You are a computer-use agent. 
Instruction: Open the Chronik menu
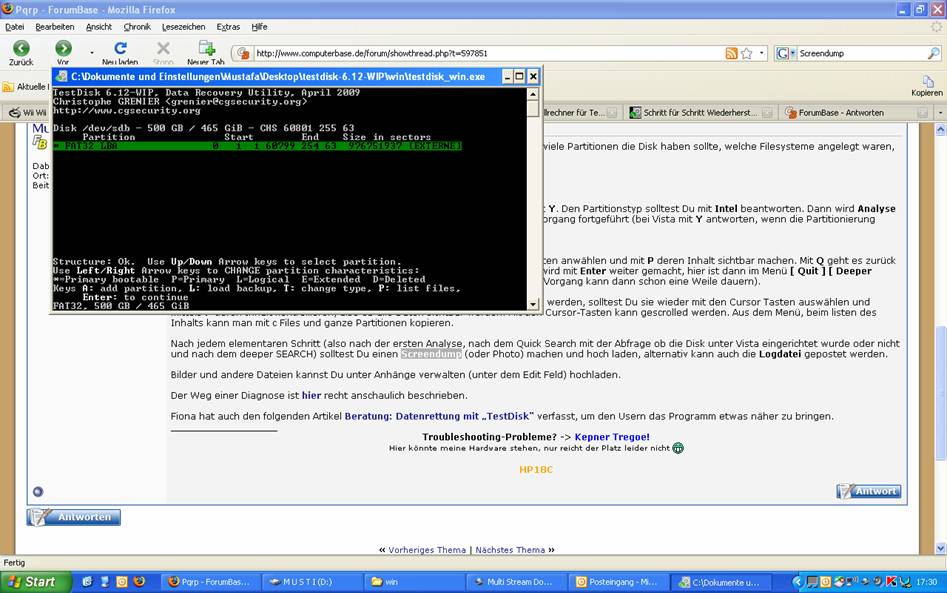(137, 27)
